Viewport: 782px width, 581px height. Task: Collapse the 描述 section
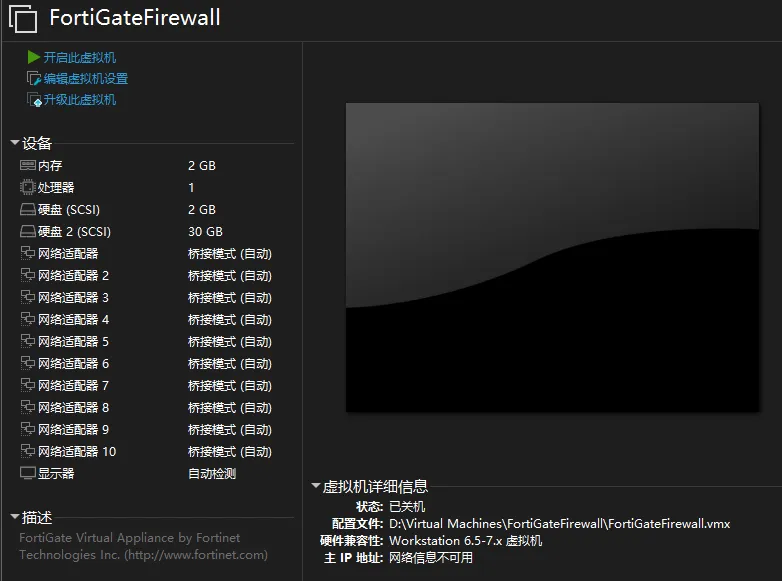15,517
